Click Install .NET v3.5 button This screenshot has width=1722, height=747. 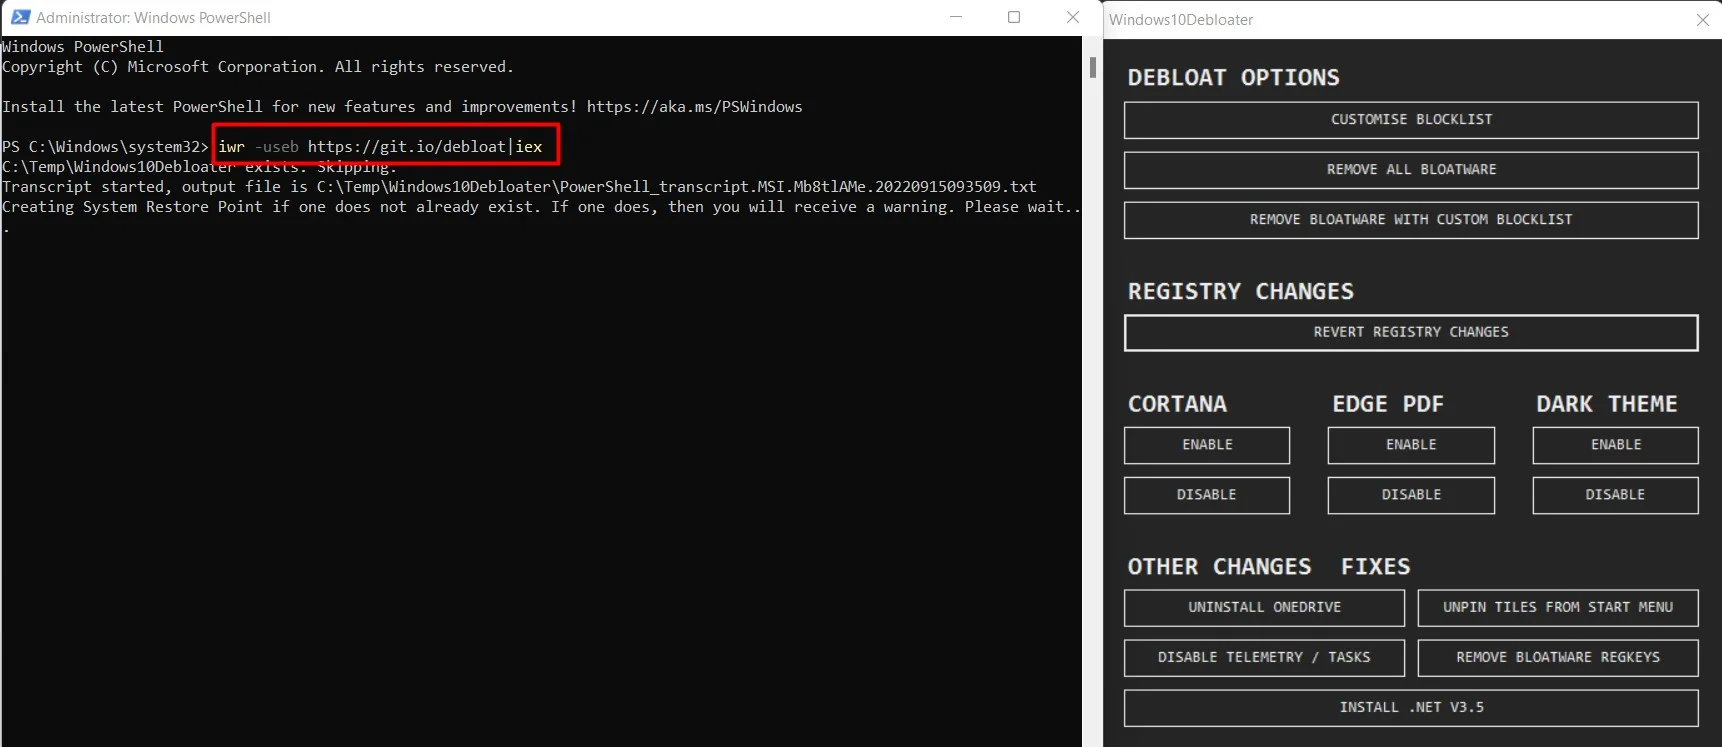click(x=1411, y=708)
